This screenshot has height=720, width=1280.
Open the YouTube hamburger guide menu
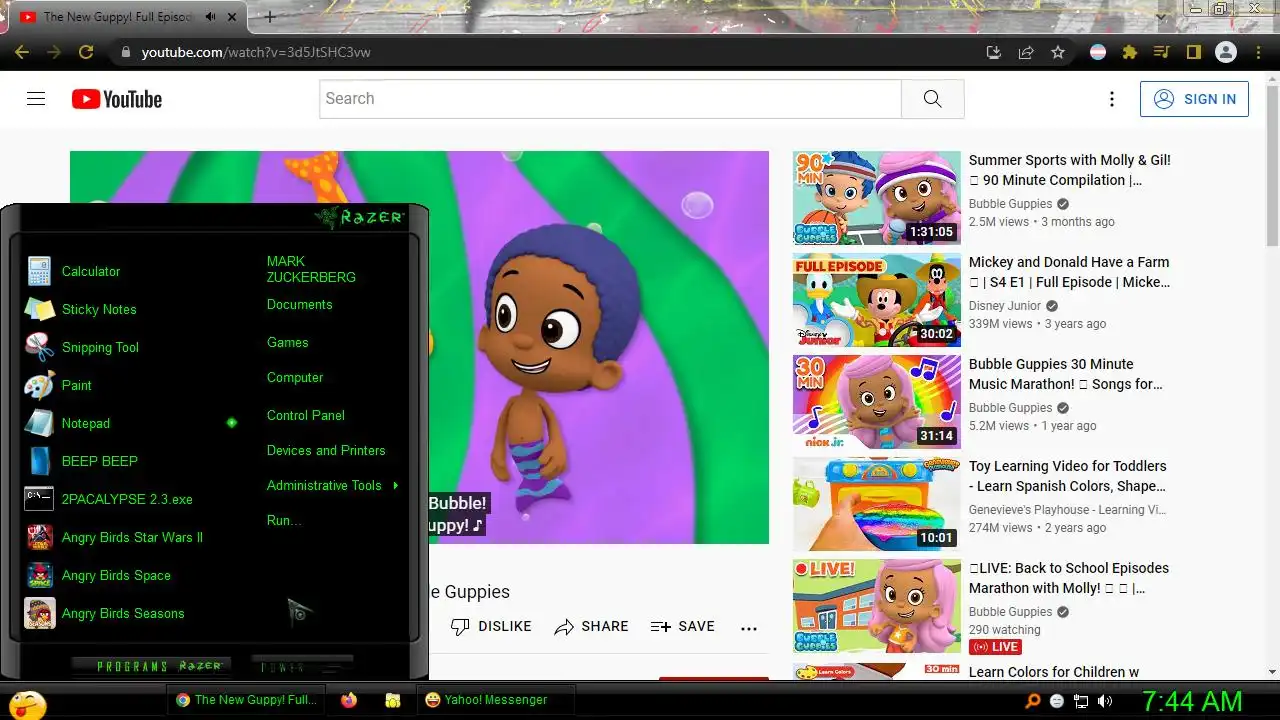pos(36,99)
